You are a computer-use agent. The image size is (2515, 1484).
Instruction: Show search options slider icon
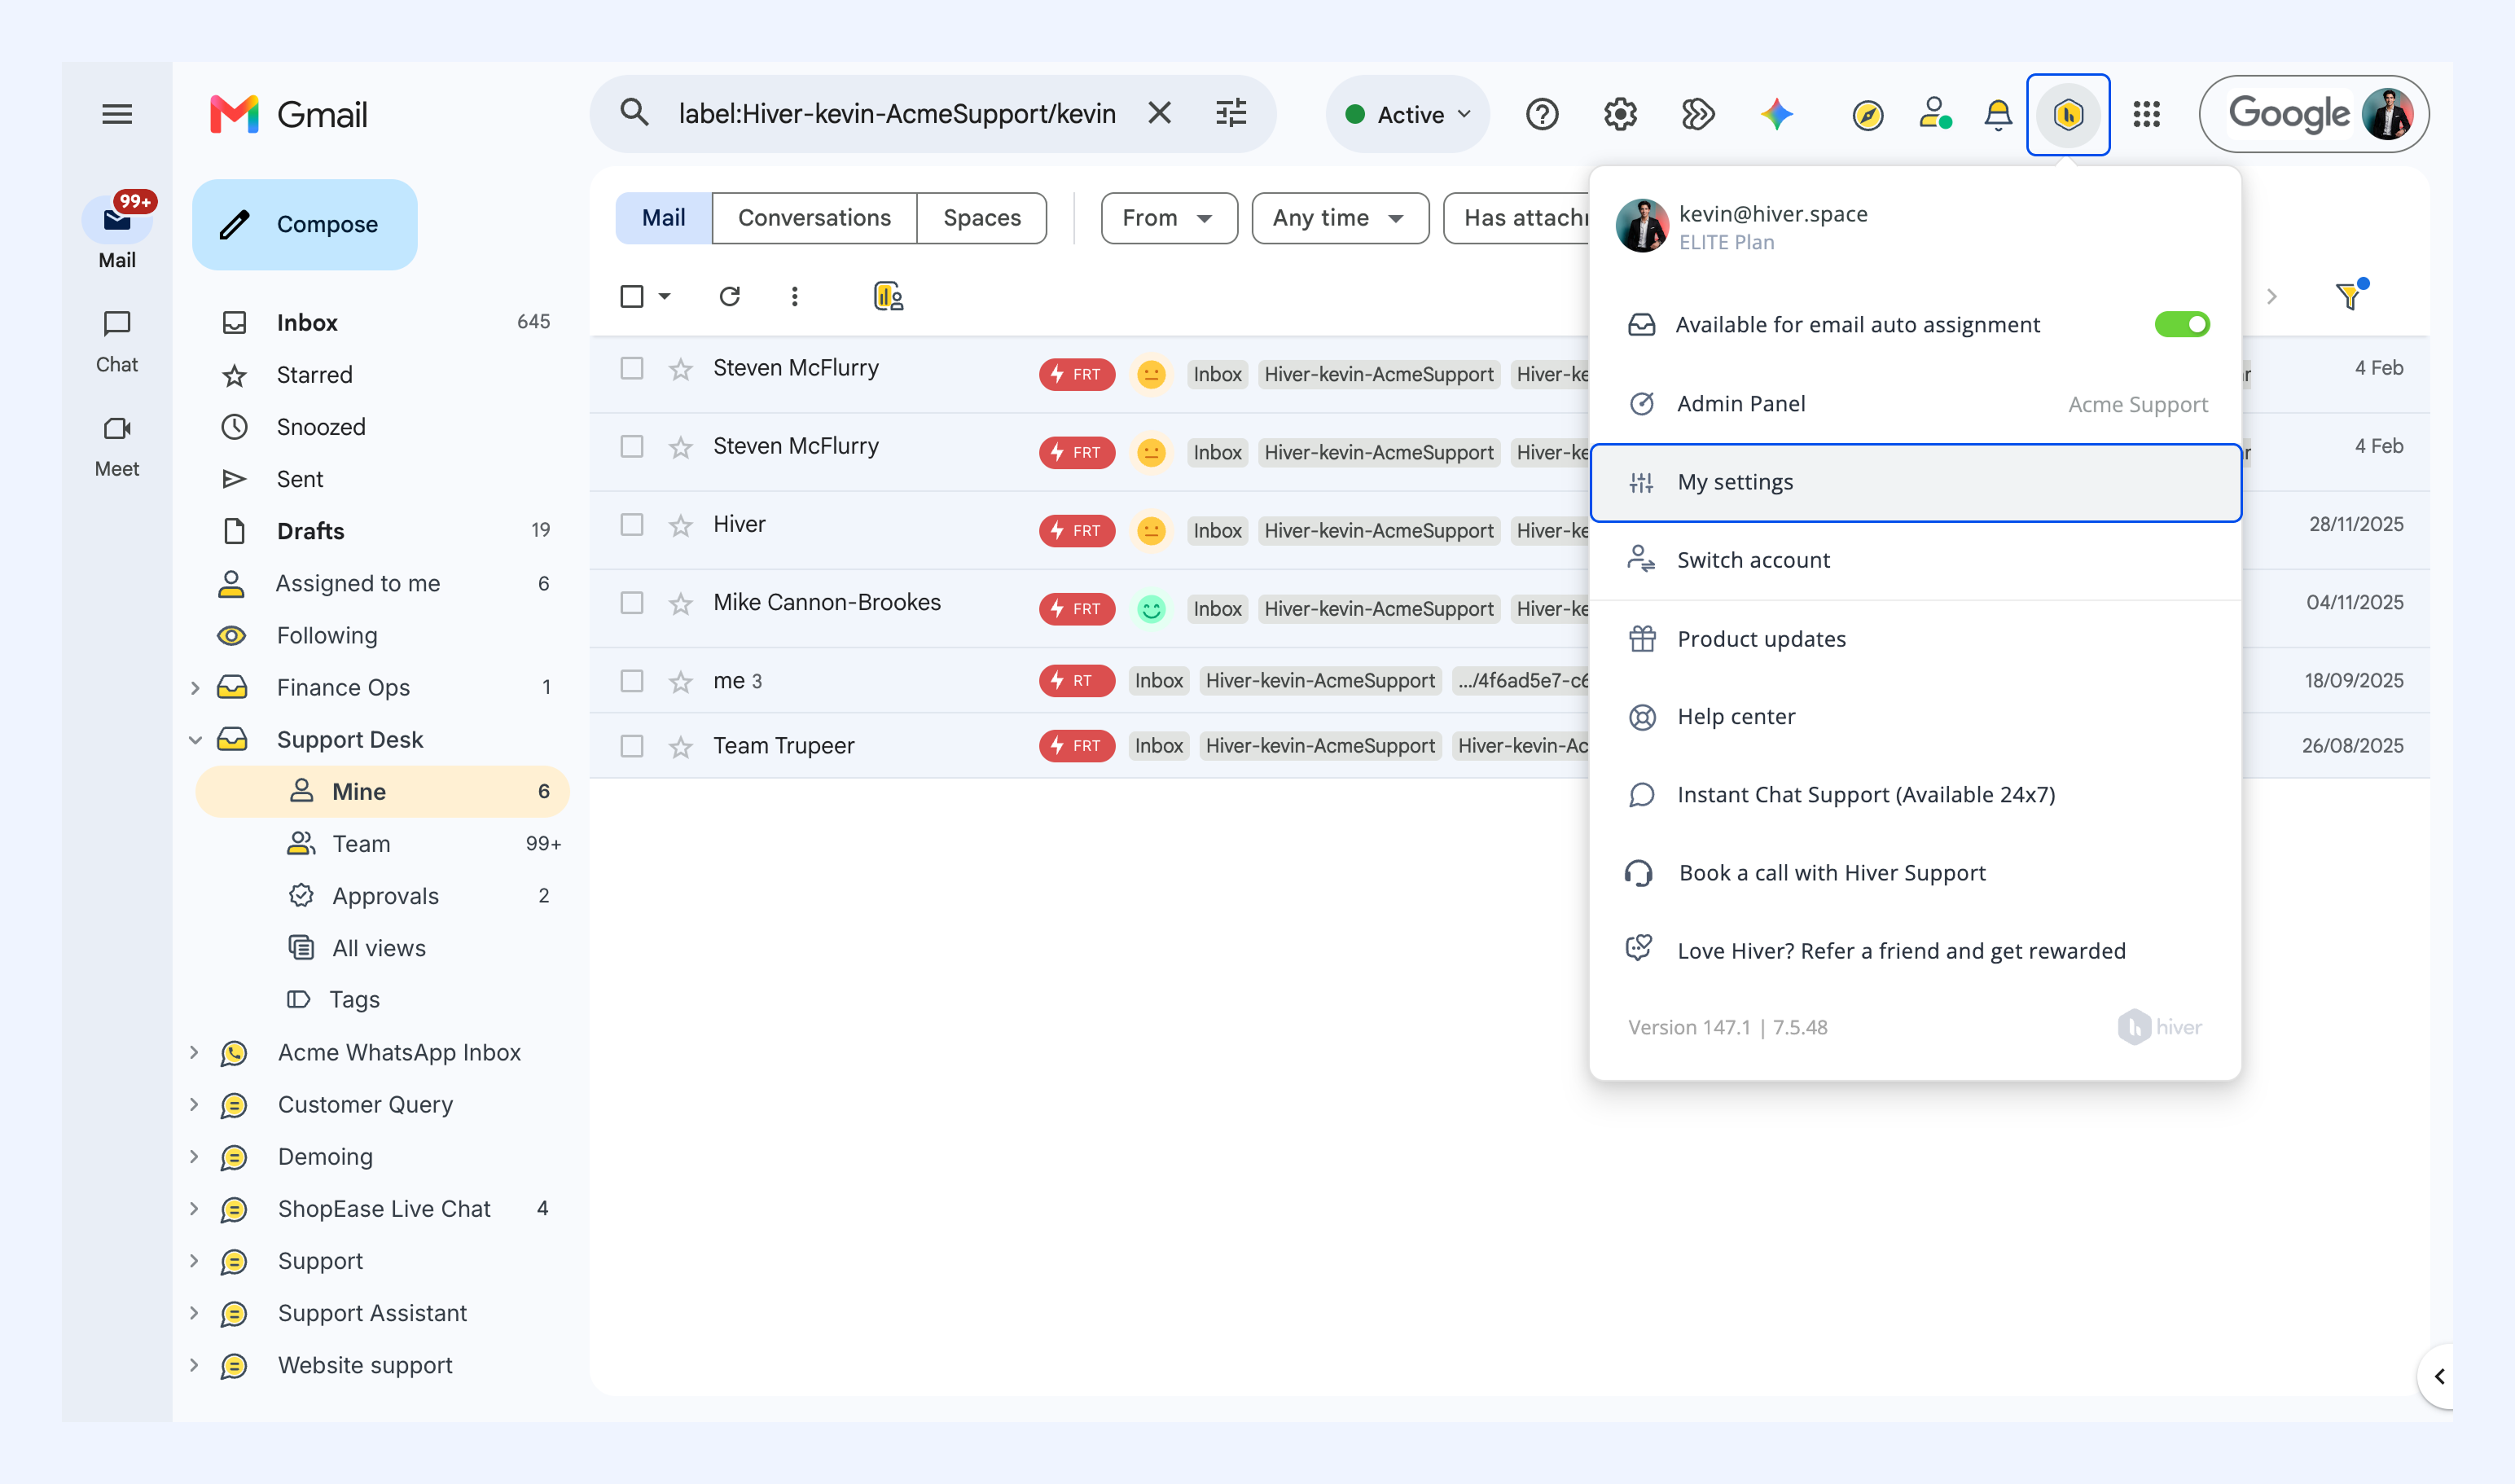pos(1231,113)
